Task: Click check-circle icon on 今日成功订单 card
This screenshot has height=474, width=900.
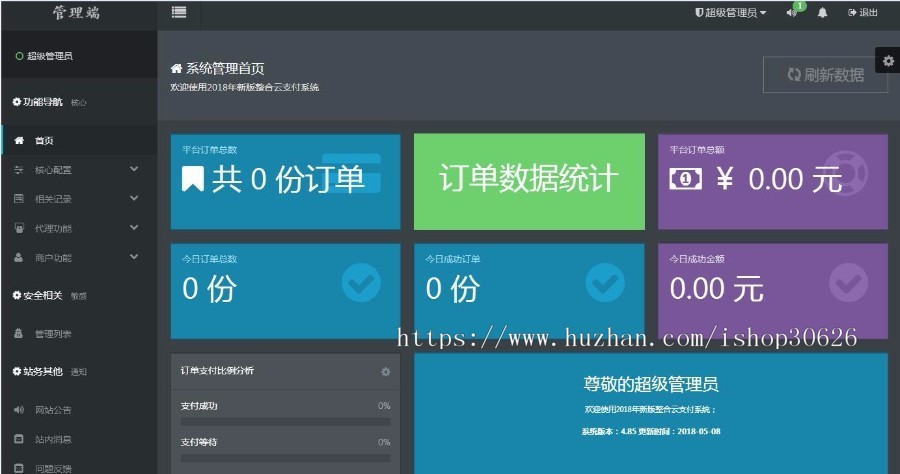Action: (605, 283)
